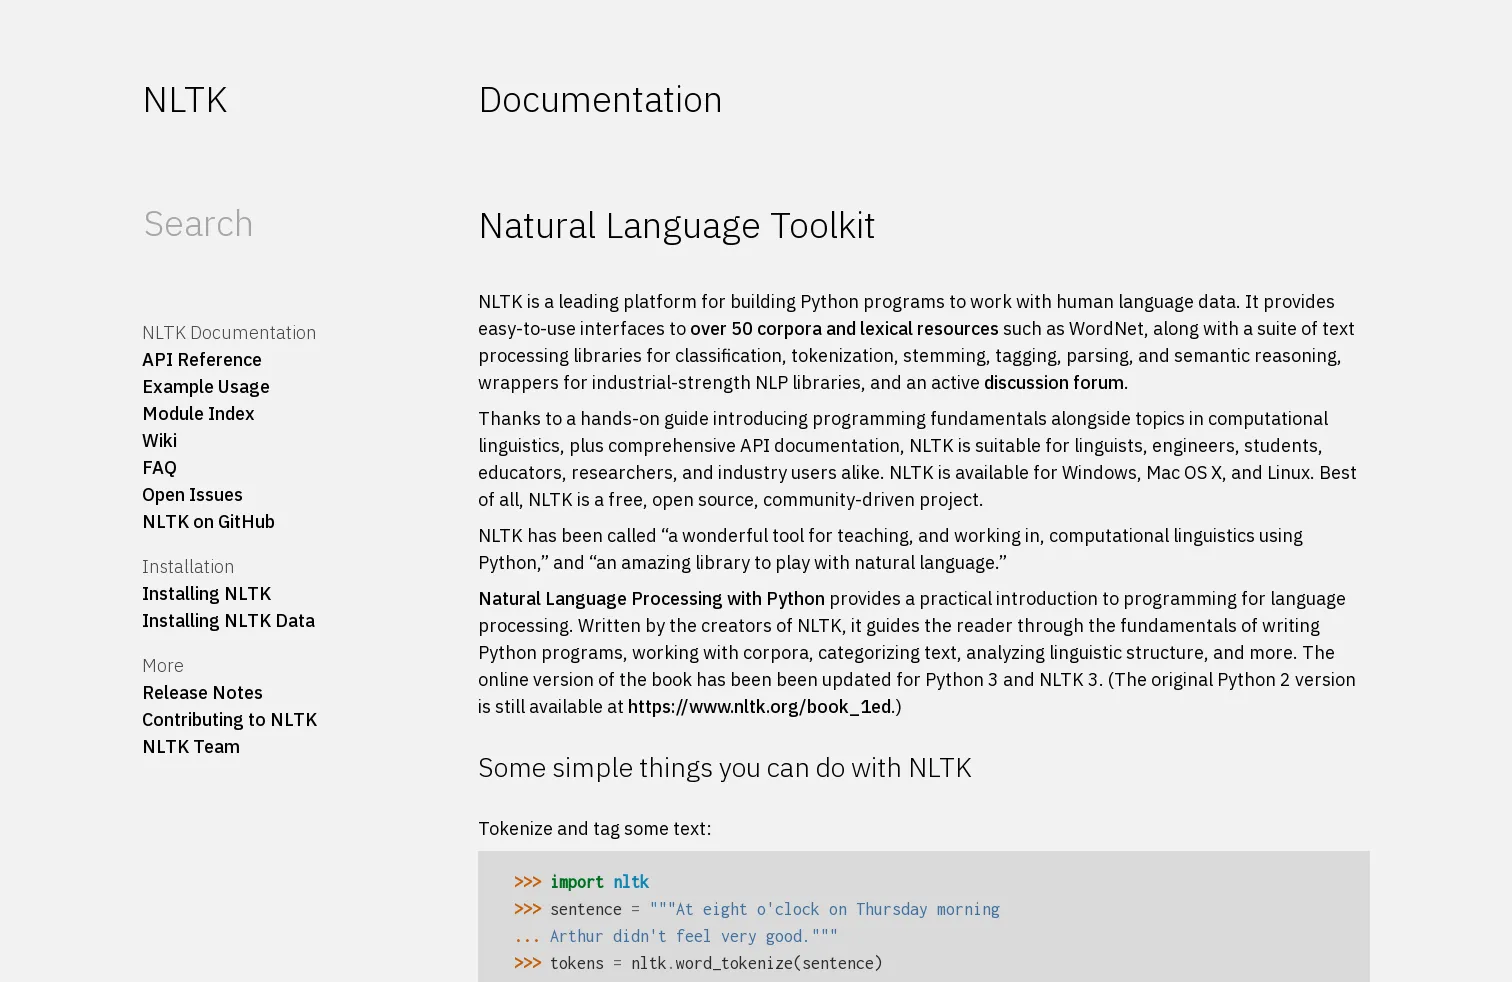Click the 'import nltk' code line
Screen dimensions: 1512x982
click(582, 882)
